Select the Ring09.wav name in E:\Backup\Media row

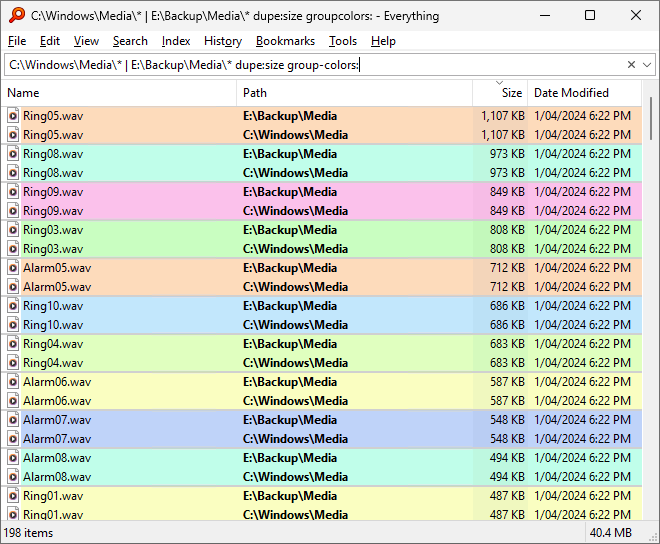[x=53, y=192]
